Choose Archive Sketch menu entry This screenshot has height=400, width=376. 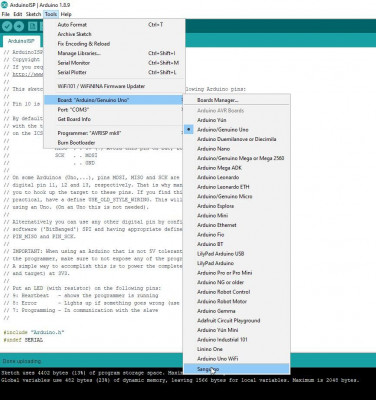114,34
